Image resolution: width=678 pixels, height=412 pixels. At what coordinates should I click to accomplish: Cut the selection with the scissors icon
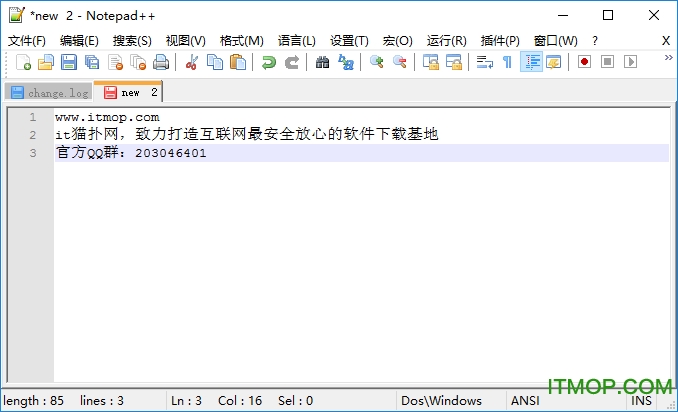[192, 62]
